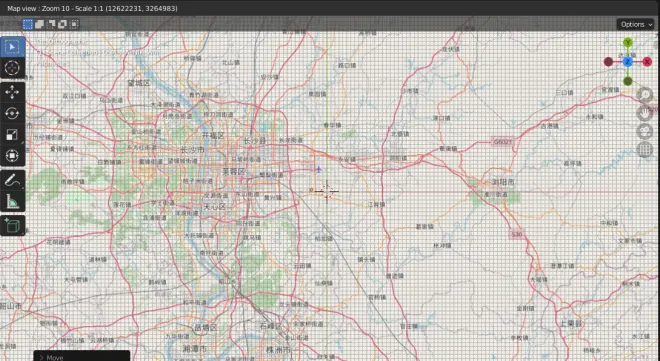Activate the 3D Cursor tool
Image resolution: width=660 pixels, height=361 pixels.
tap(12, 67)
